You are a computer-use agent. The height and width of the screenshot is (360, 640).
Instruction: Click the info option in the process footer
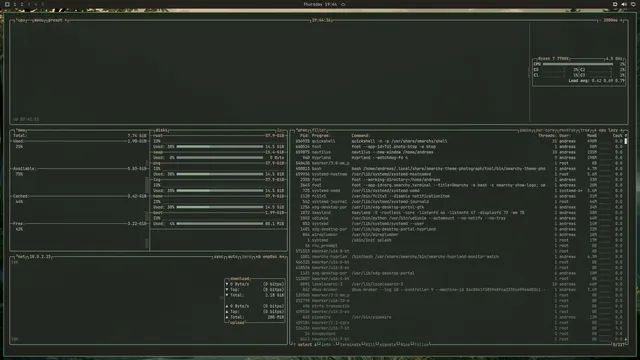326,345
